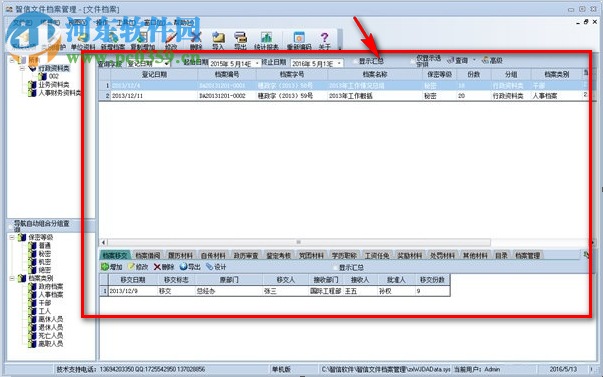This screenshot has width=603, height=377.
Task: Switch to the 履历材料 tab
Action: [x=180, y=255]
